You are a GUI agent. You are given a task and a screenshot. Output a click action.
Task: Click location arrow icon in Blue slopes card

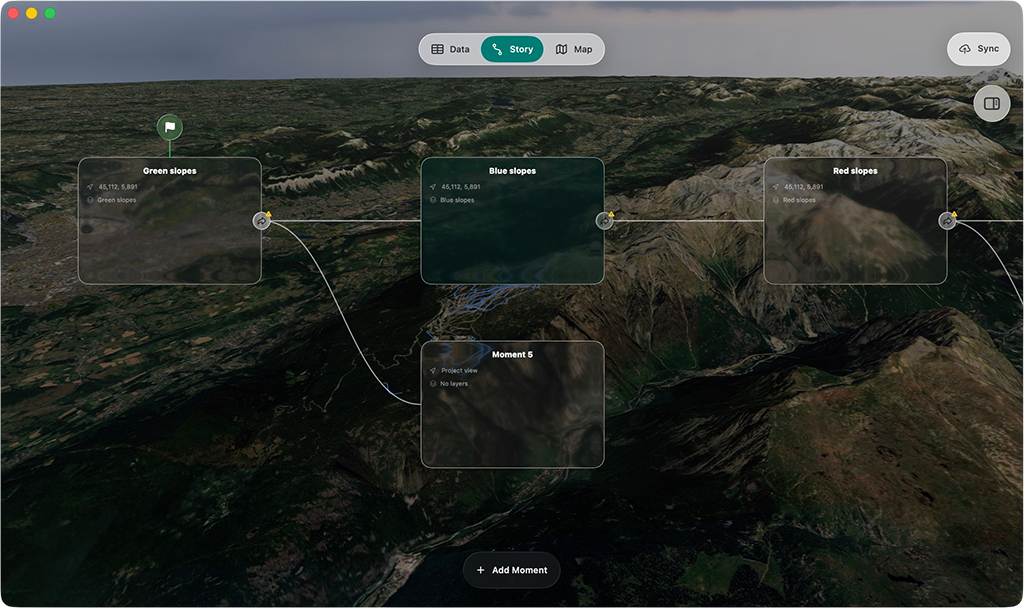(x=432, y=187)
